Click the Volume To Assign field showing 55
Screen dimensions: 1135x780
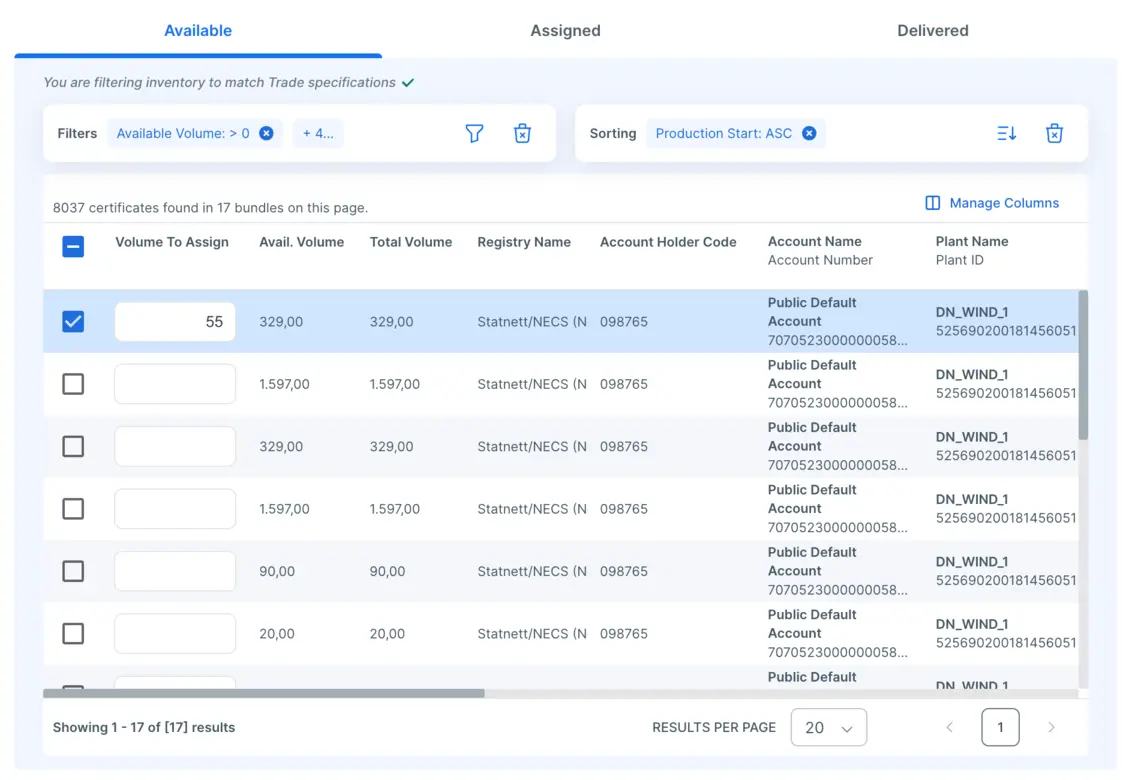tap(175, 321)
